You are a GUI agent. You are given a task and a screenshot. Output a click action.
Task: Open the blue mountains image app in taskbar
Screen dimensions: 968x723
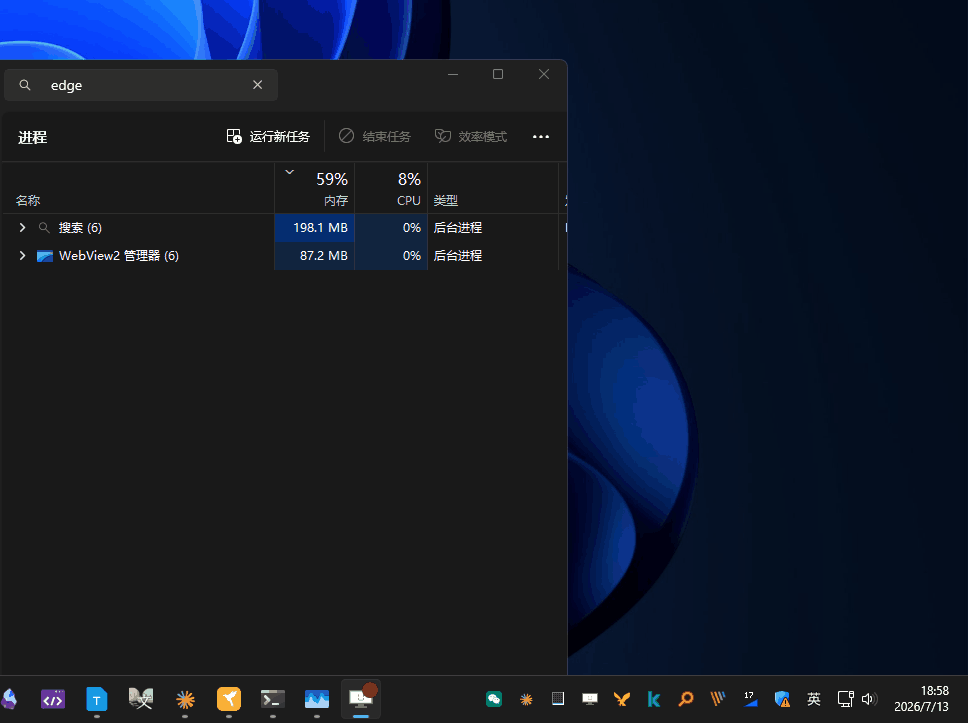coord(317,700)
